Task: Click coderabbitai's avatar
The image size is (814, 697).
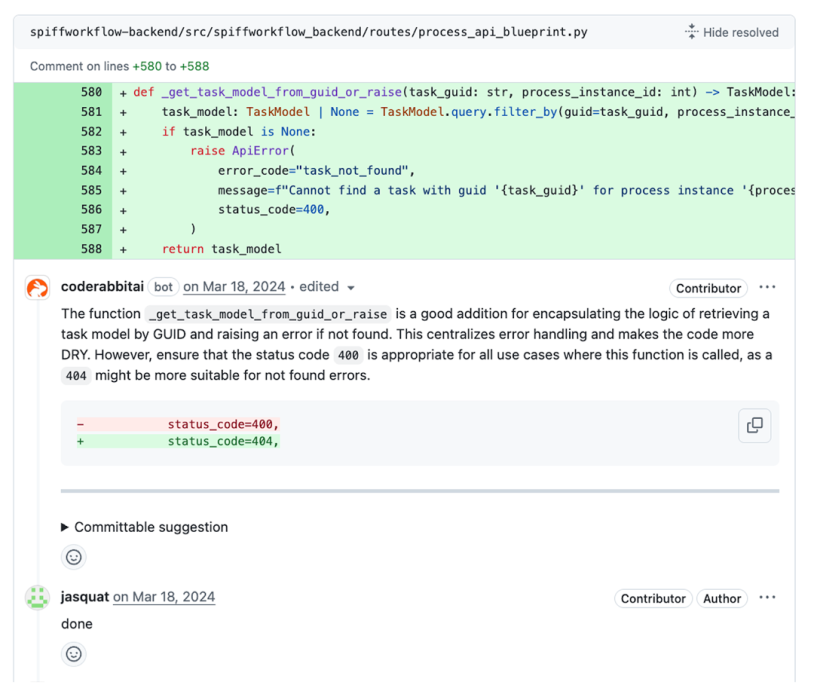Action: click(38, 287)
